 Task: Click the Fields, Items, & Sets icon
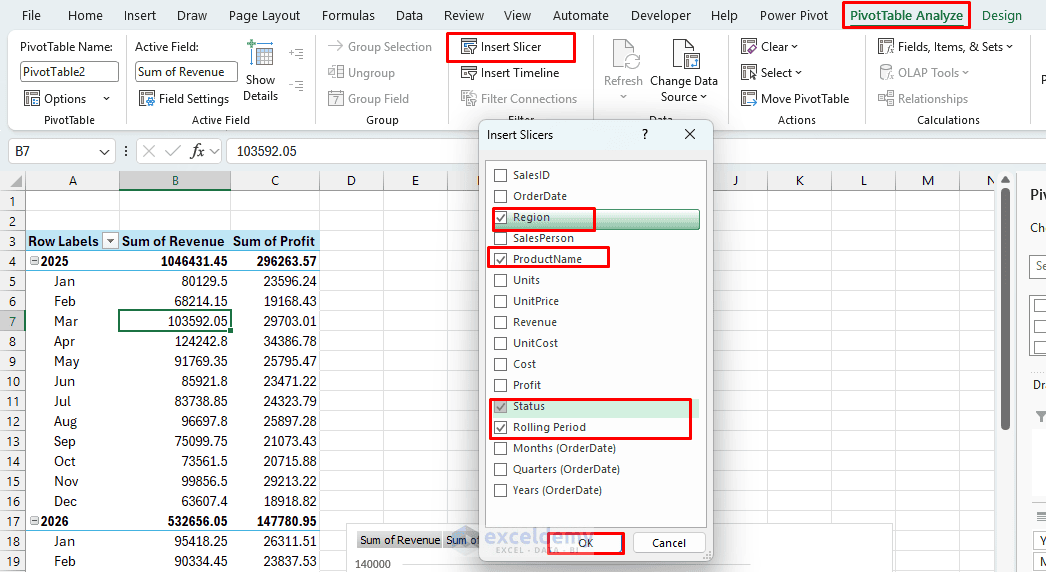click(886, 47)
